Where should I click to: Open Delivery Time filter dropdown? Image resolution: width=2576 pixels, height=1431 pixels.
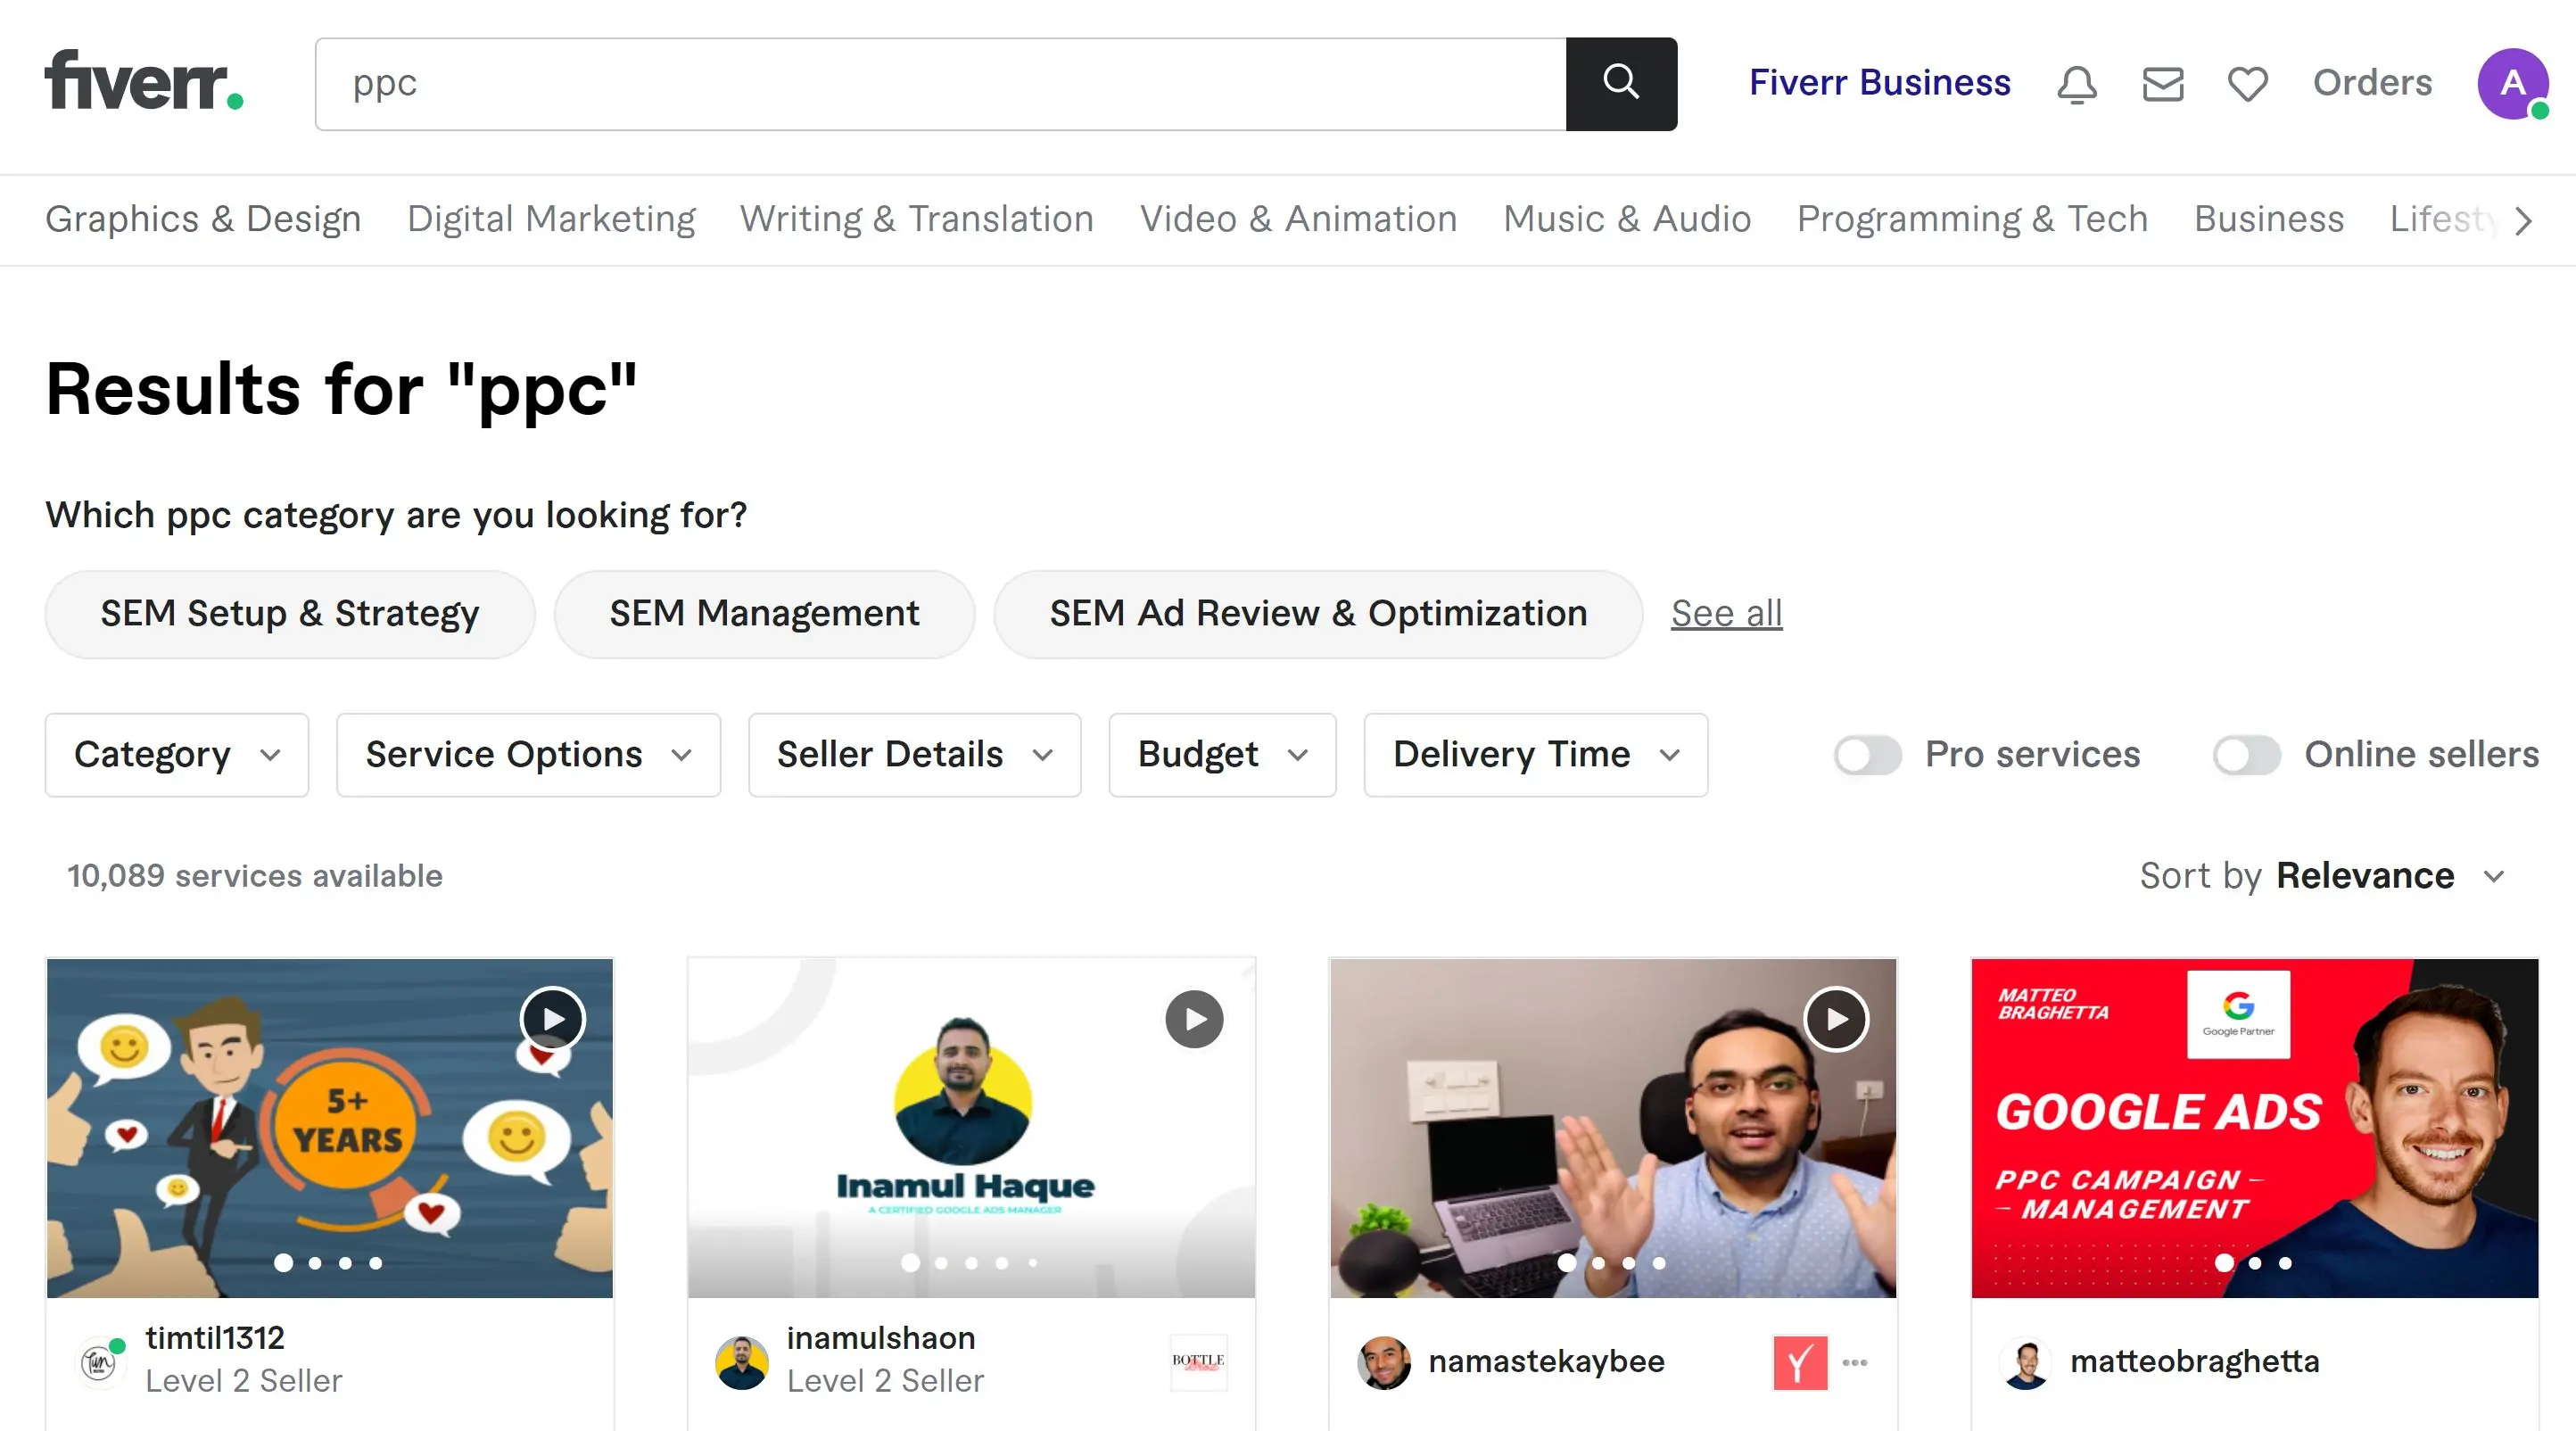(1535, 755)
